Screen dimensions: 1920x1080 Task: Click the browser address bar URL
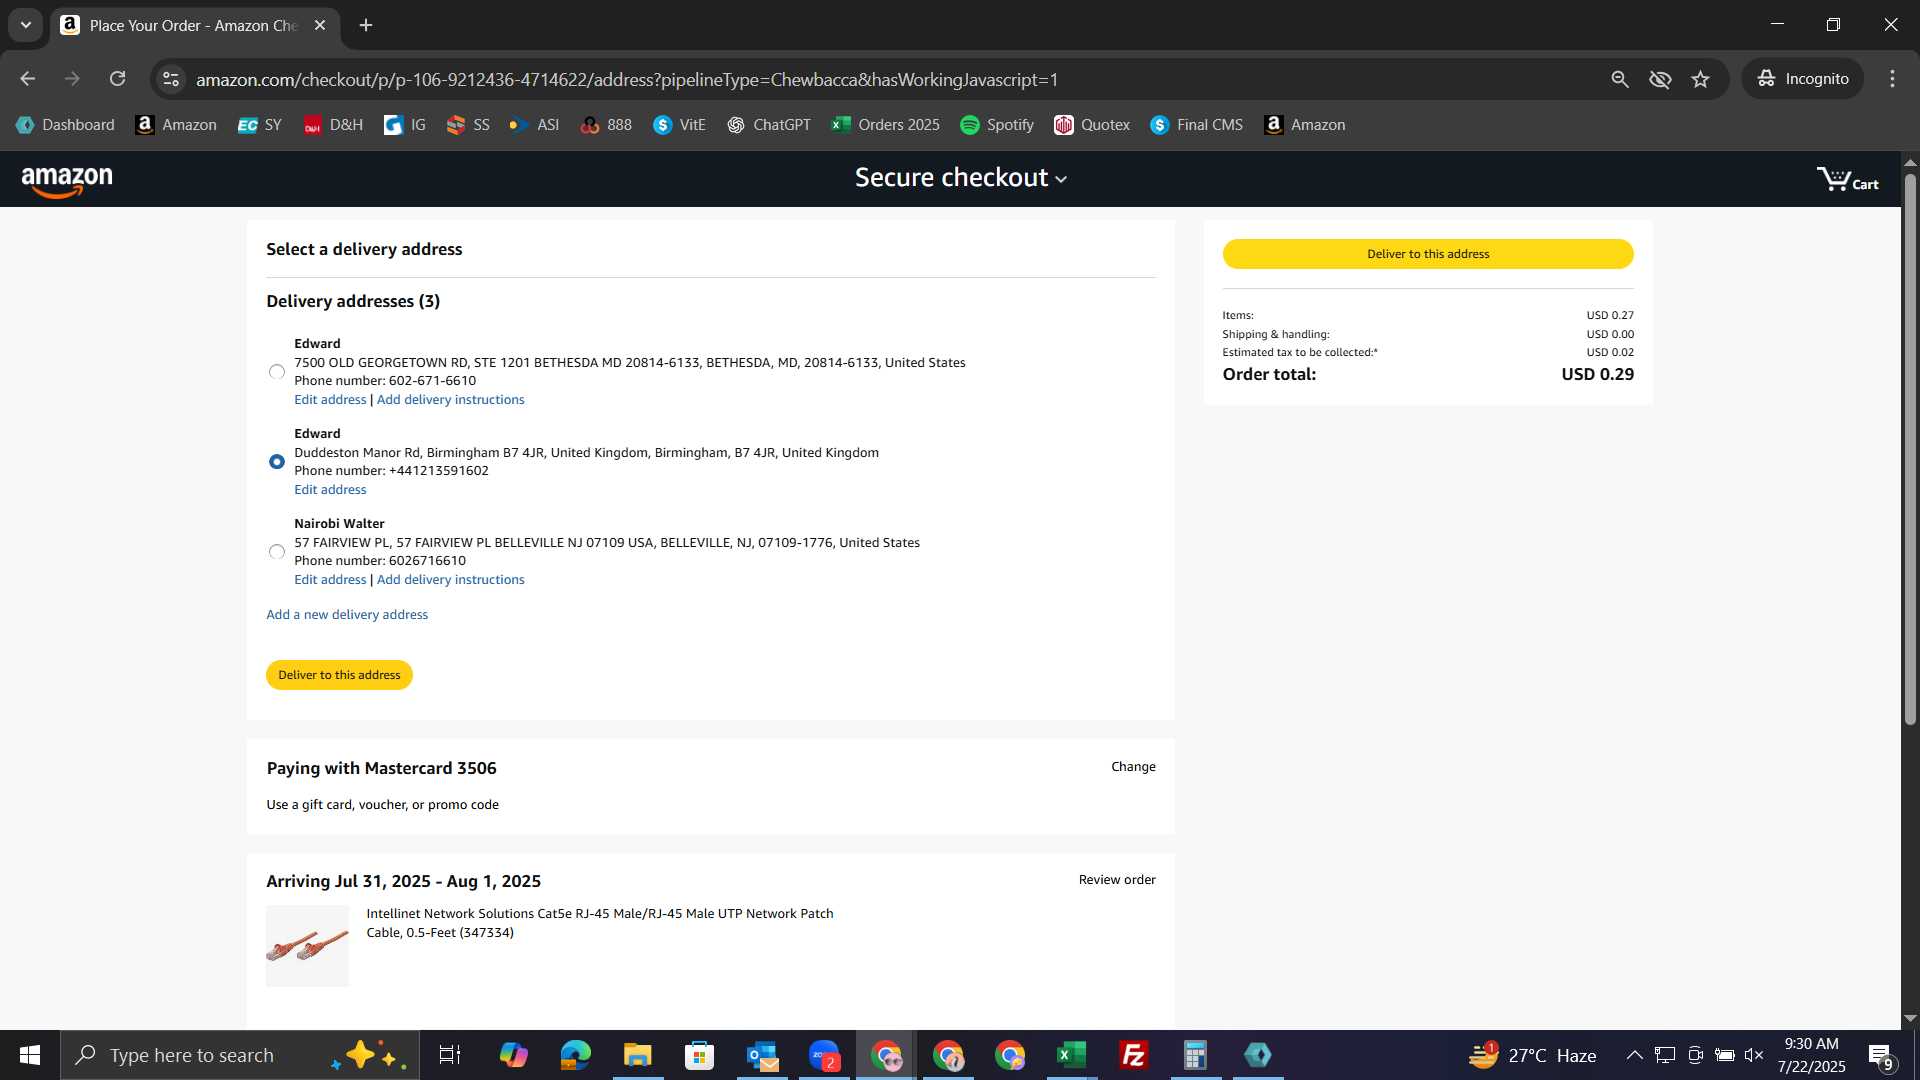(x=627, y=79)
